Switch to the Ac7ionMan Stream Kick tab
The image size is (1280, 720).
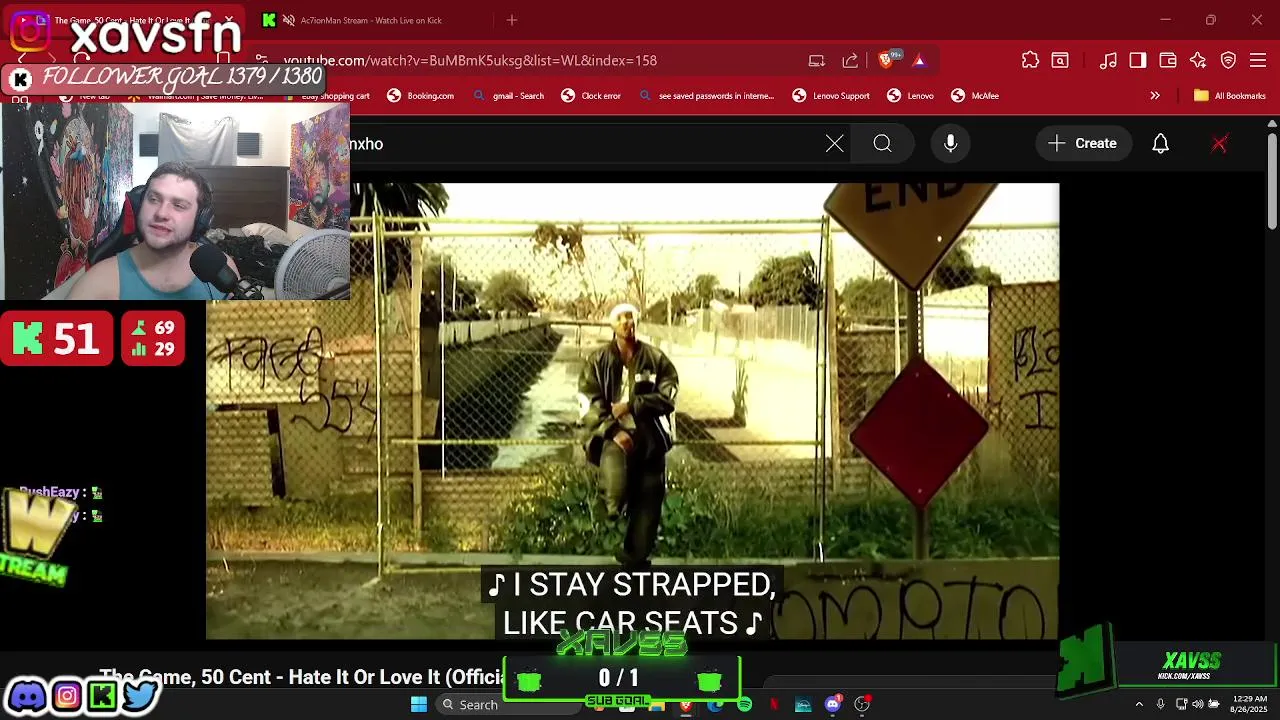(x=370, y=20)
